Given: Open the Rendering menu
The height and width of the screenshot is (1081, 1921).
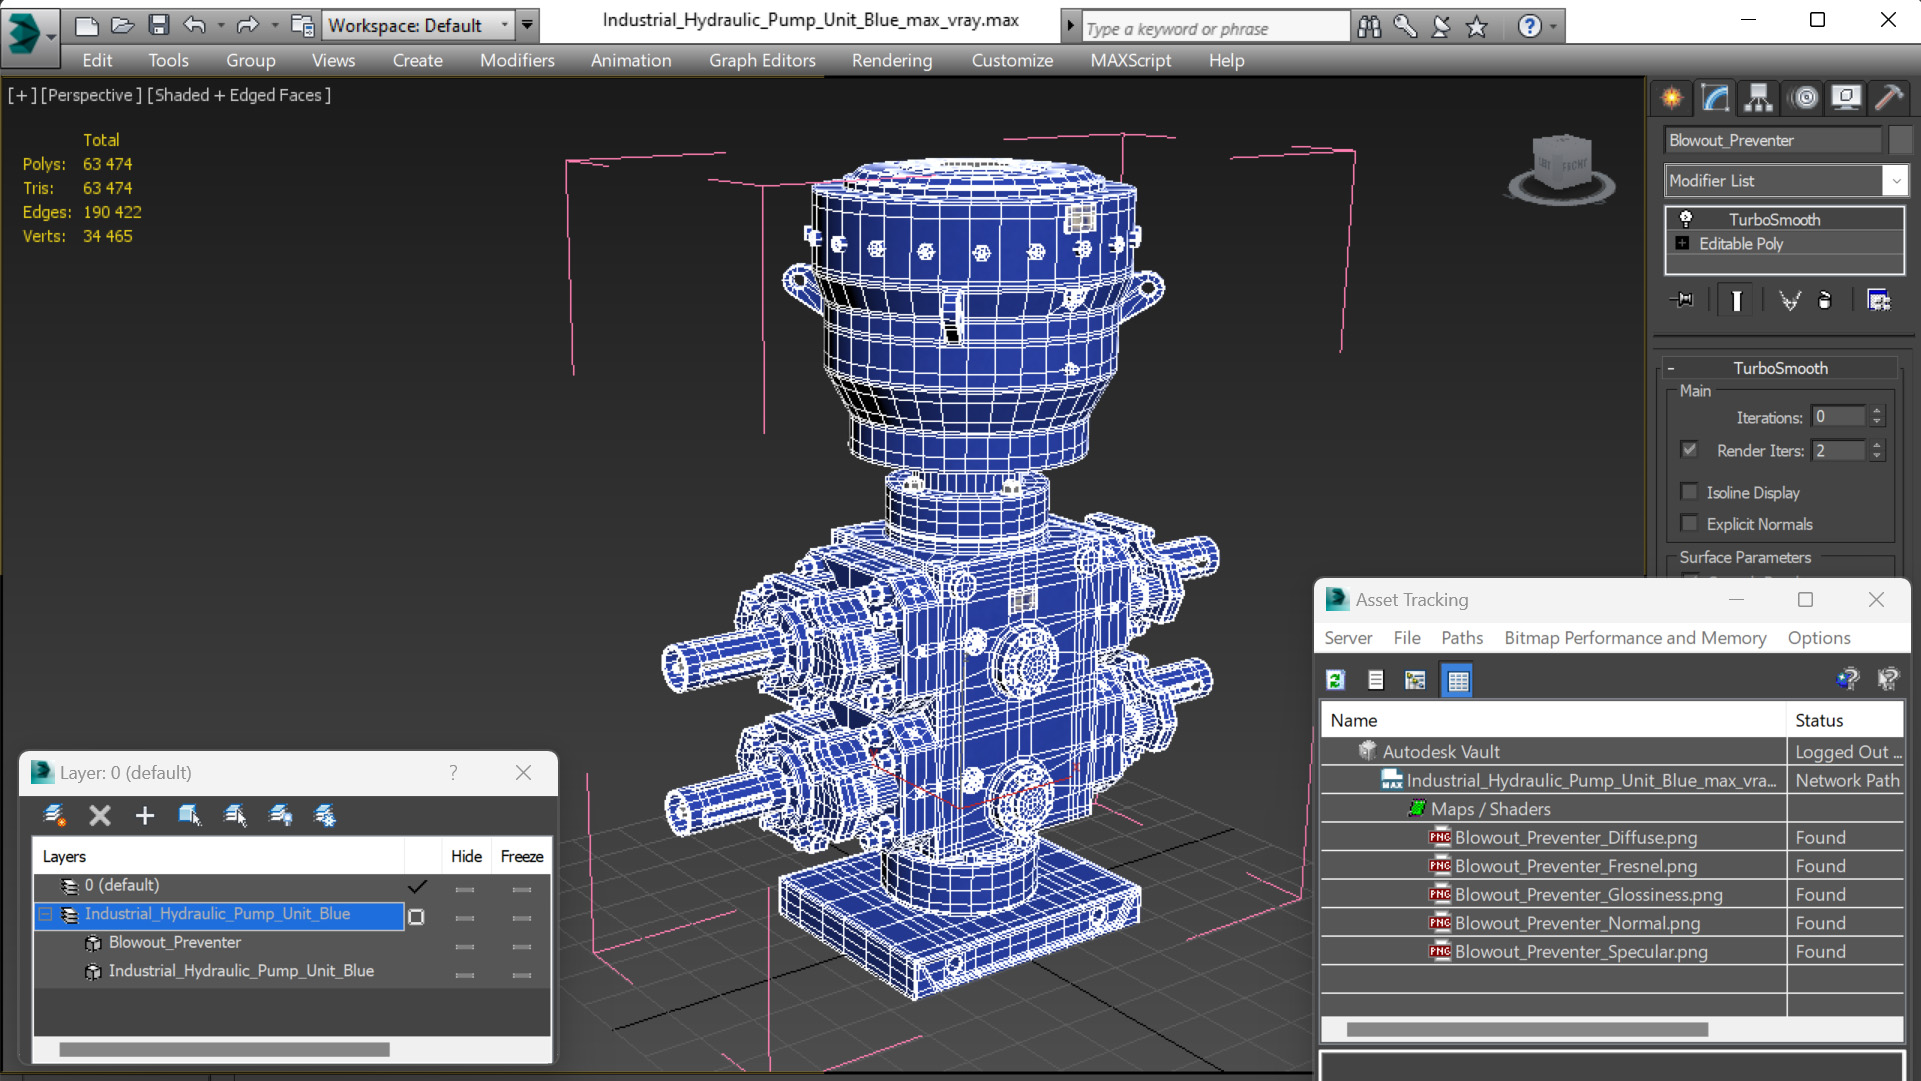Looking at the screenshot, I should pos(891,60).
